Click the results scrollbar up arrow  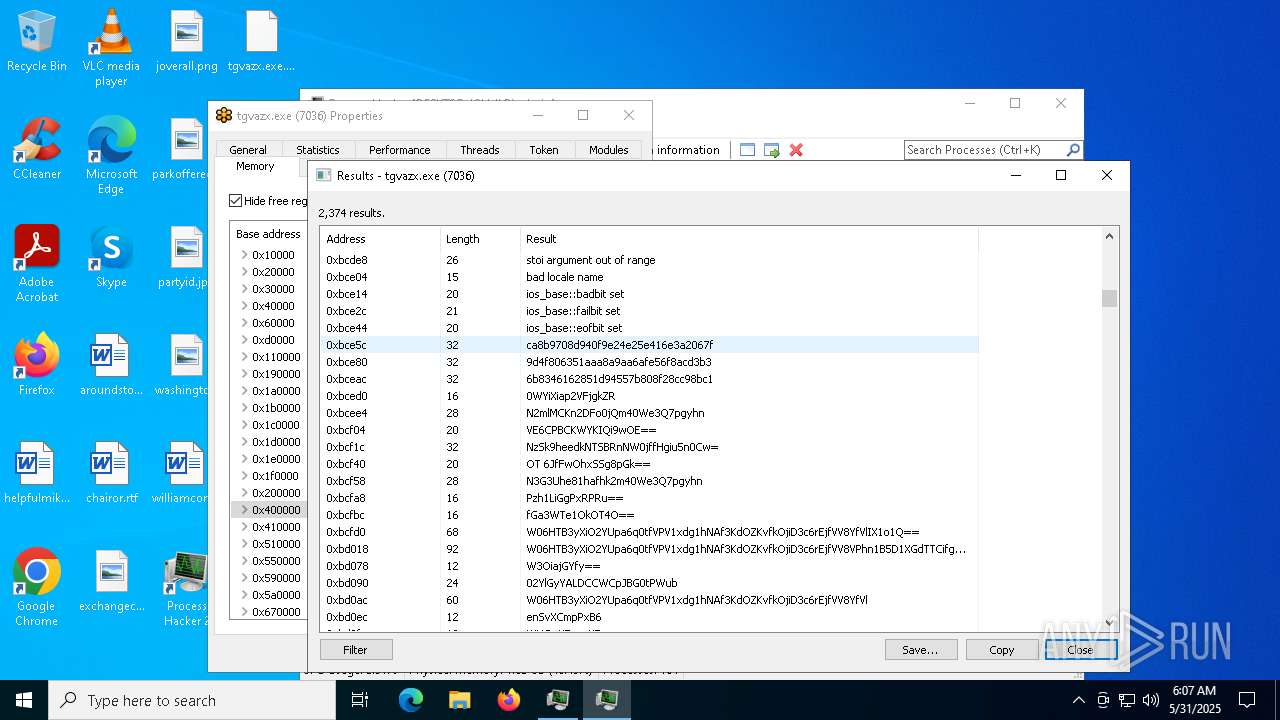tap(1109, 236)
